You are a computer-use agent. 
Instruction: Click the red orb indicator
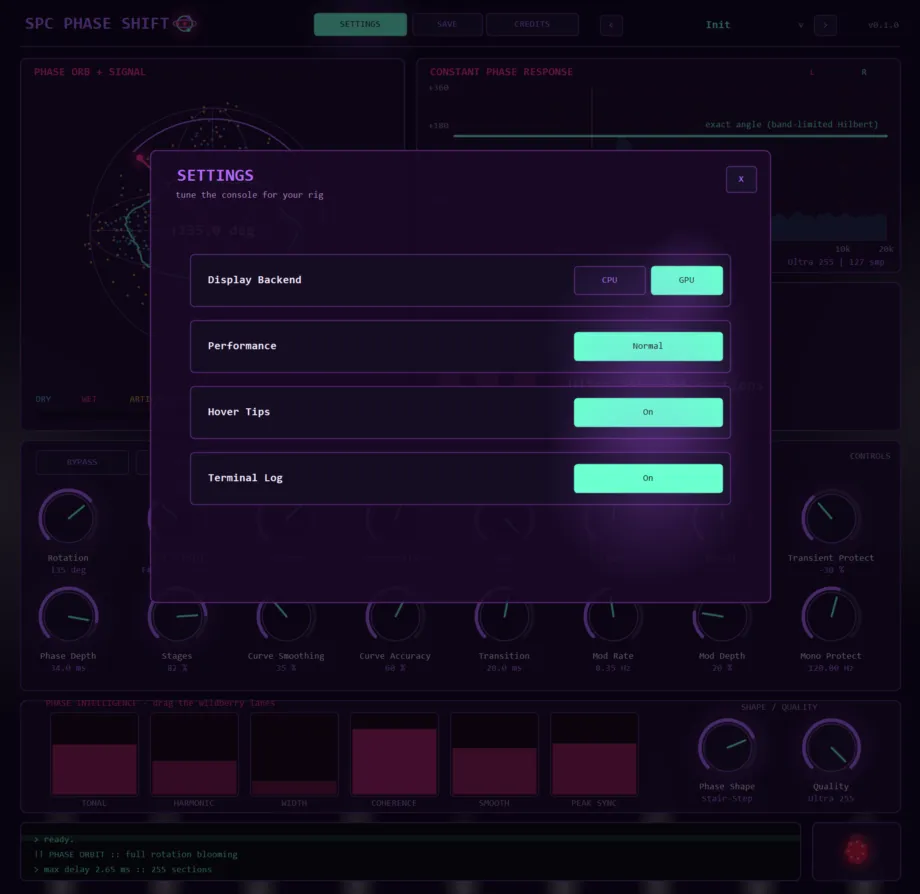[x=856, y=851]
